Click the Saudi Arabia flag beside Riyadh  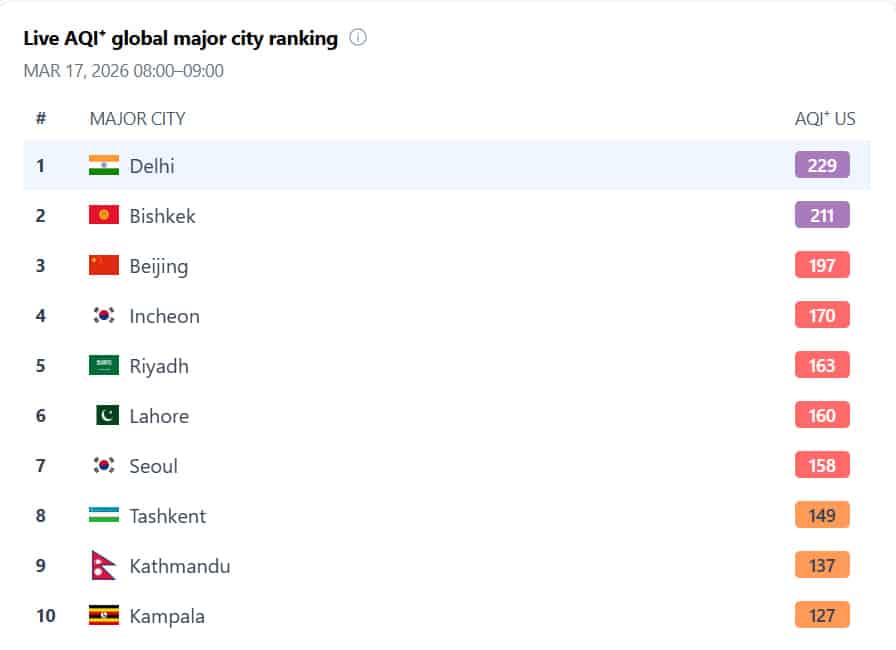103,365
